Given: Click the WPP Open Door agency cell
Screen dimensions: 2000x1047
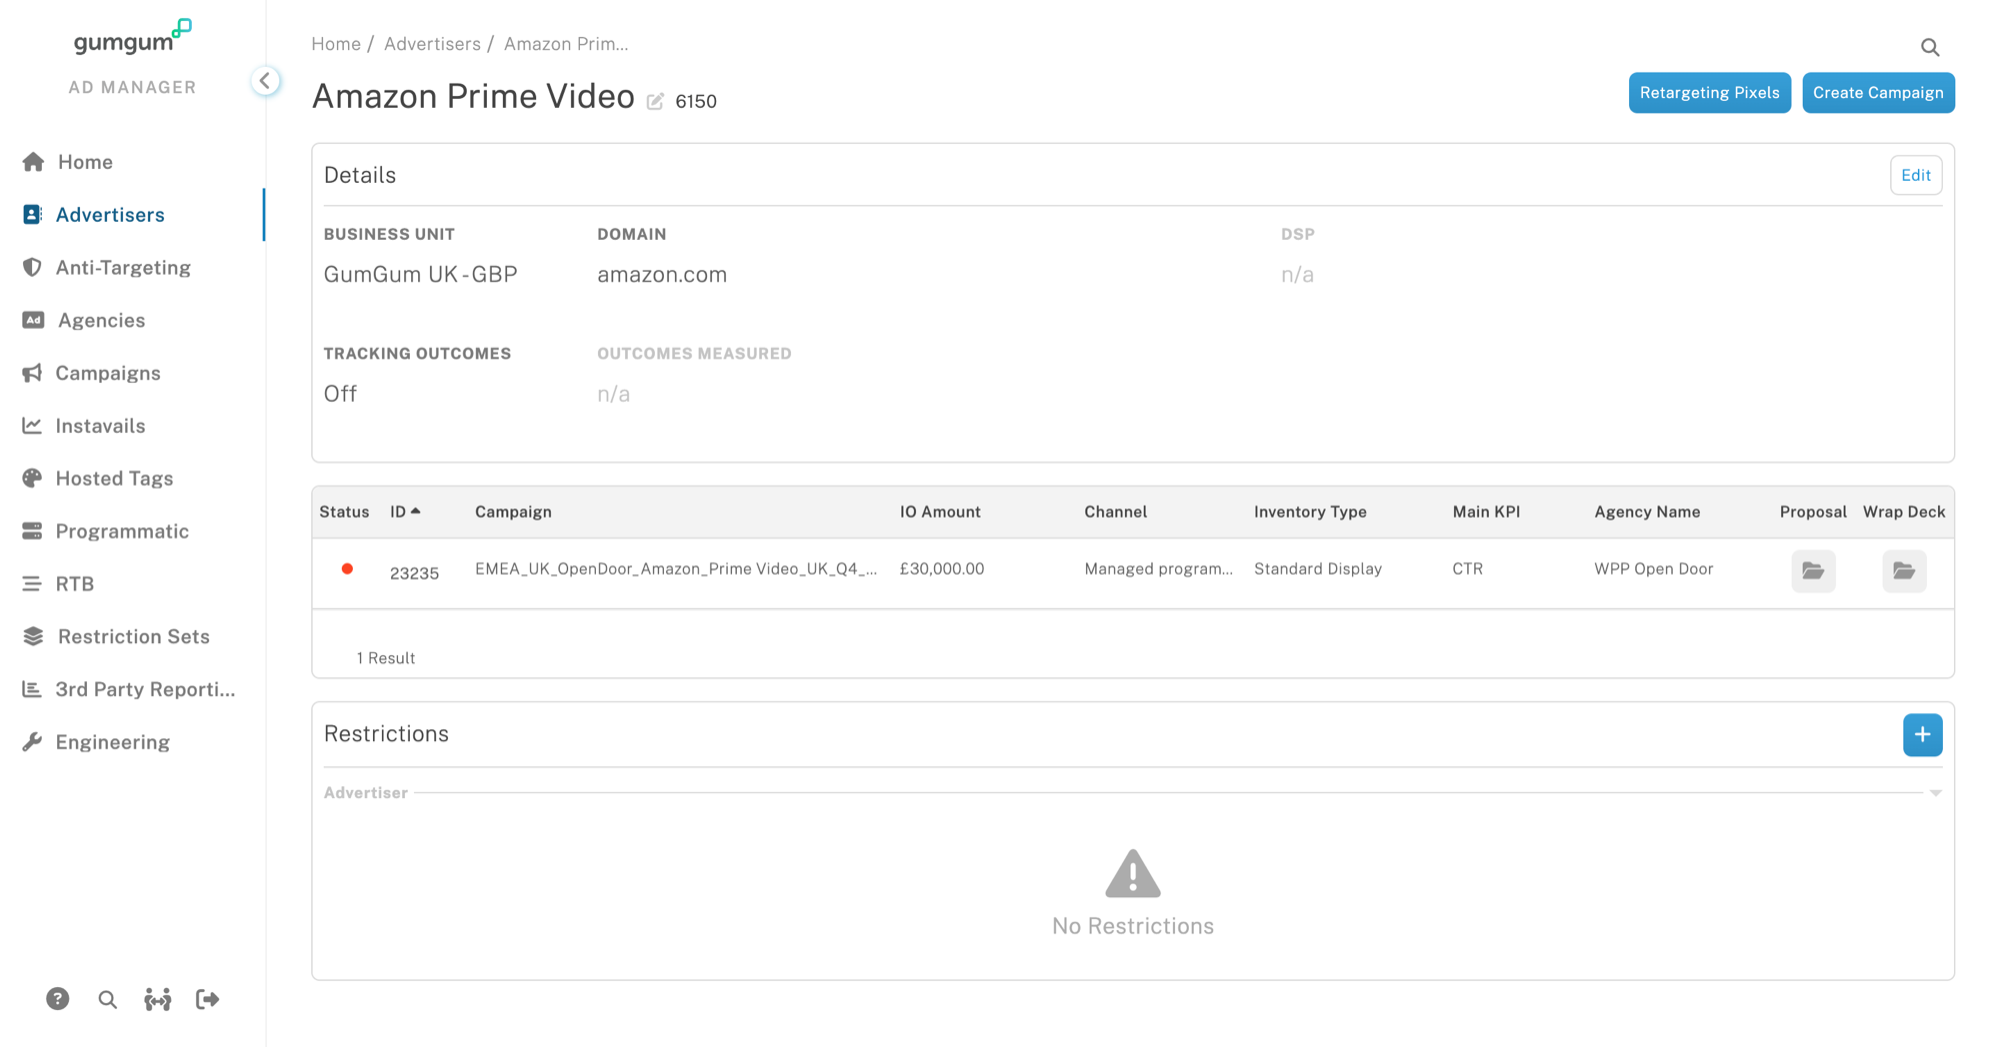Looking at the screenshot, I should click(1654, 569).
